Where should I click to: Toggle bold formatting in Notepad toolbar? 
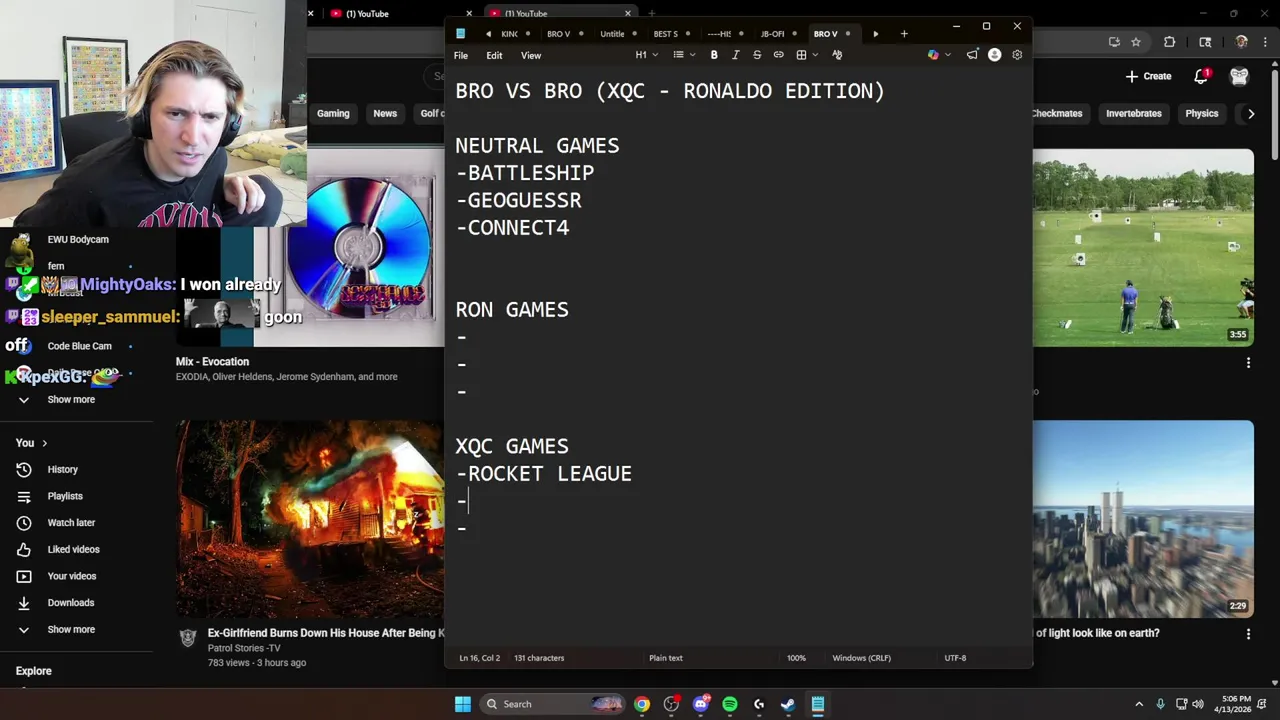pyautogui.click(x=714, y=55)
